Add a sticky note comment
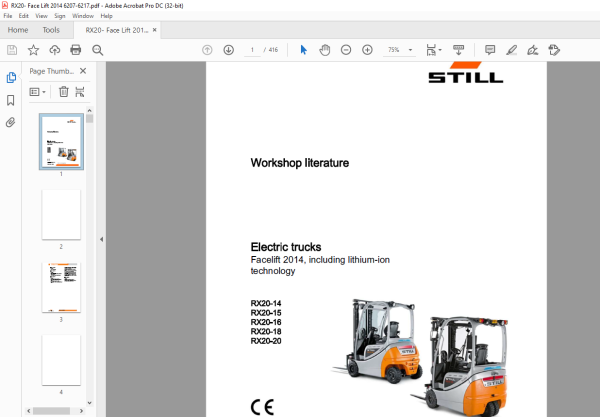Image resolution: width=600 pixels, height=417 pixels. pos(490,50)
